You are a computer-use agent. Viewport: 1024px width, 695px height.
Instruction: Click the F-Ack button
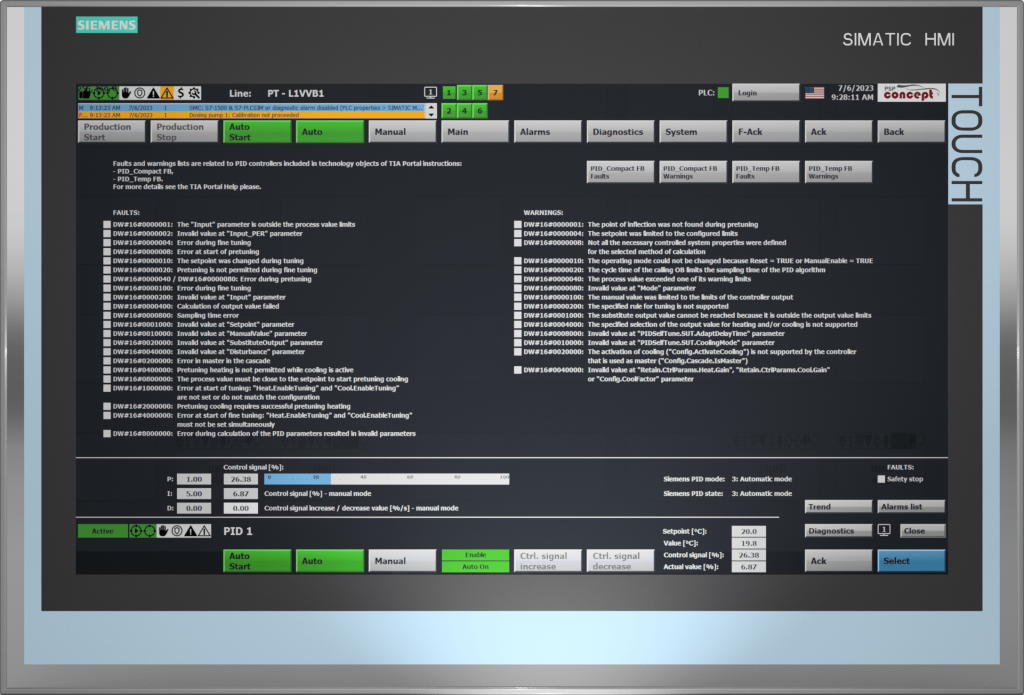click(765, 131)
